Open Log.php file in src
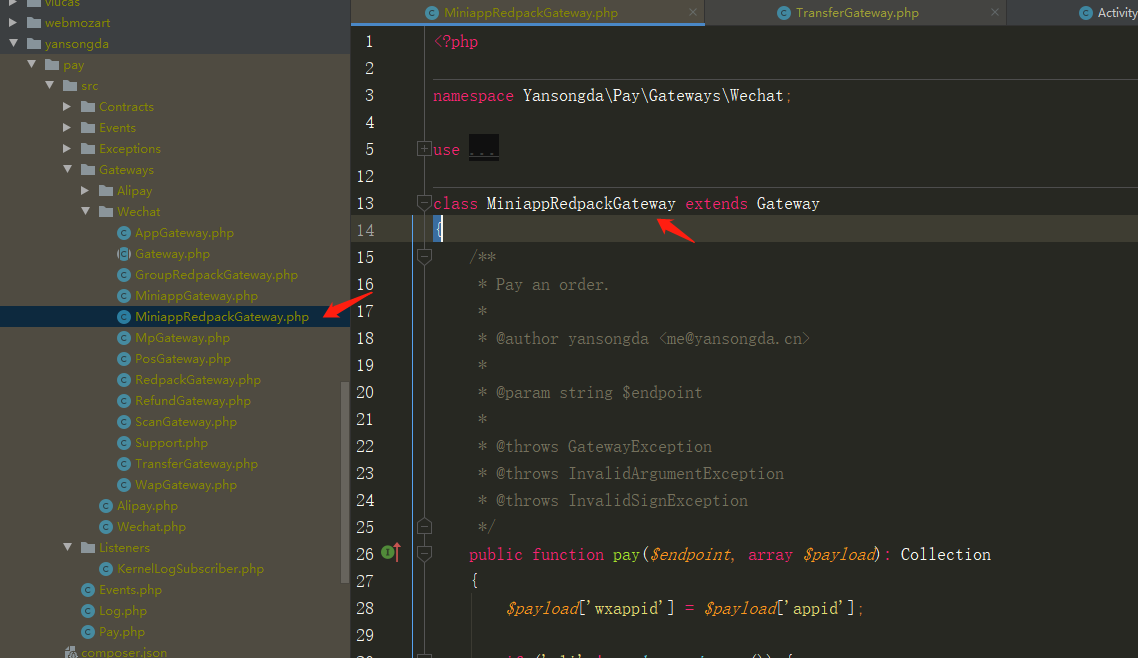This screenshot has height=658, width=1138. (x=123, y=612)
